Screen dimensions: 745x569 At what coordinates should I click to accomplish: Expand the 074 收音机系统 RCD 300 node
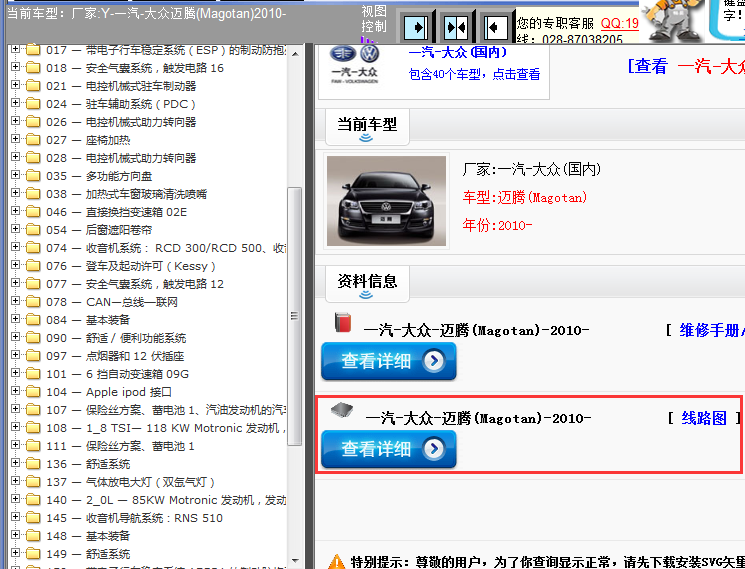(15, 247)
